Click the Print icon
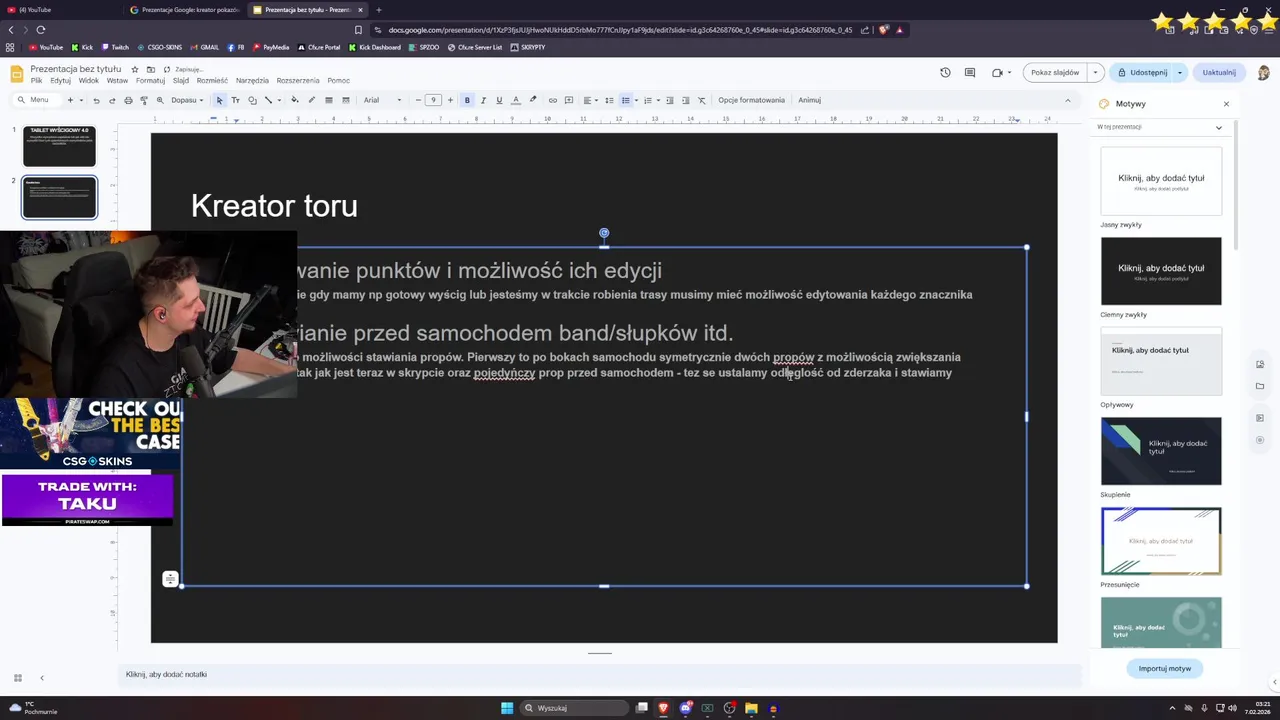Viewport: 1280px width, 720px height. pos(128,100)
